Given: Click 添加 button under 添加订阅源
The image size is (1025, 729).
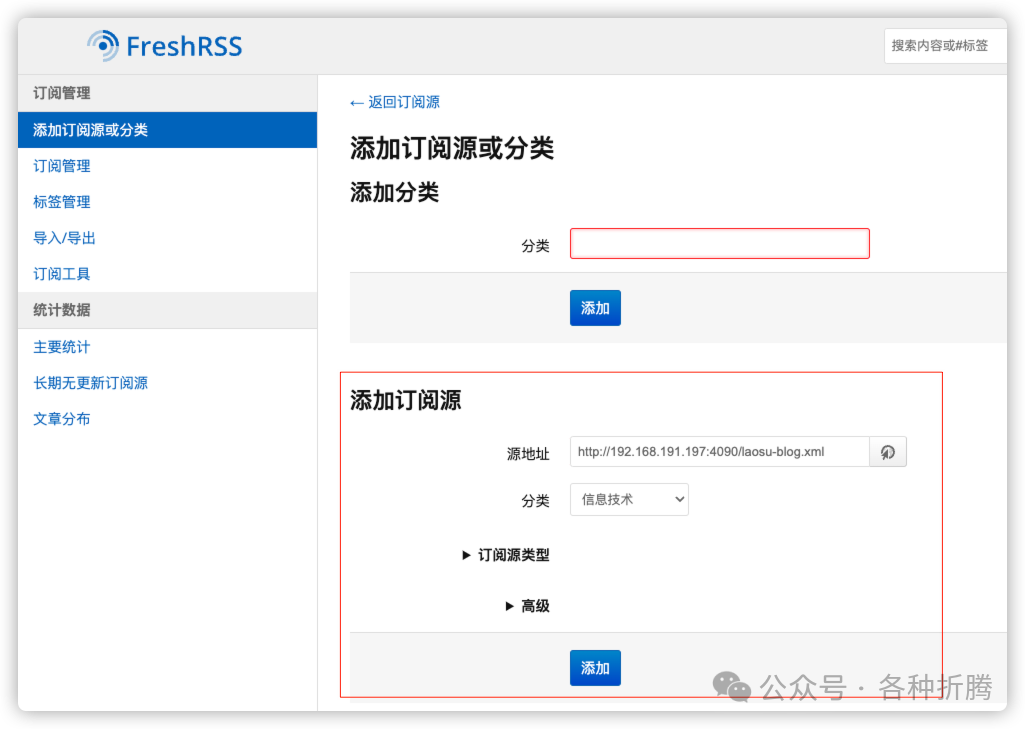Looking at the screenshot, I should (595, 668).
